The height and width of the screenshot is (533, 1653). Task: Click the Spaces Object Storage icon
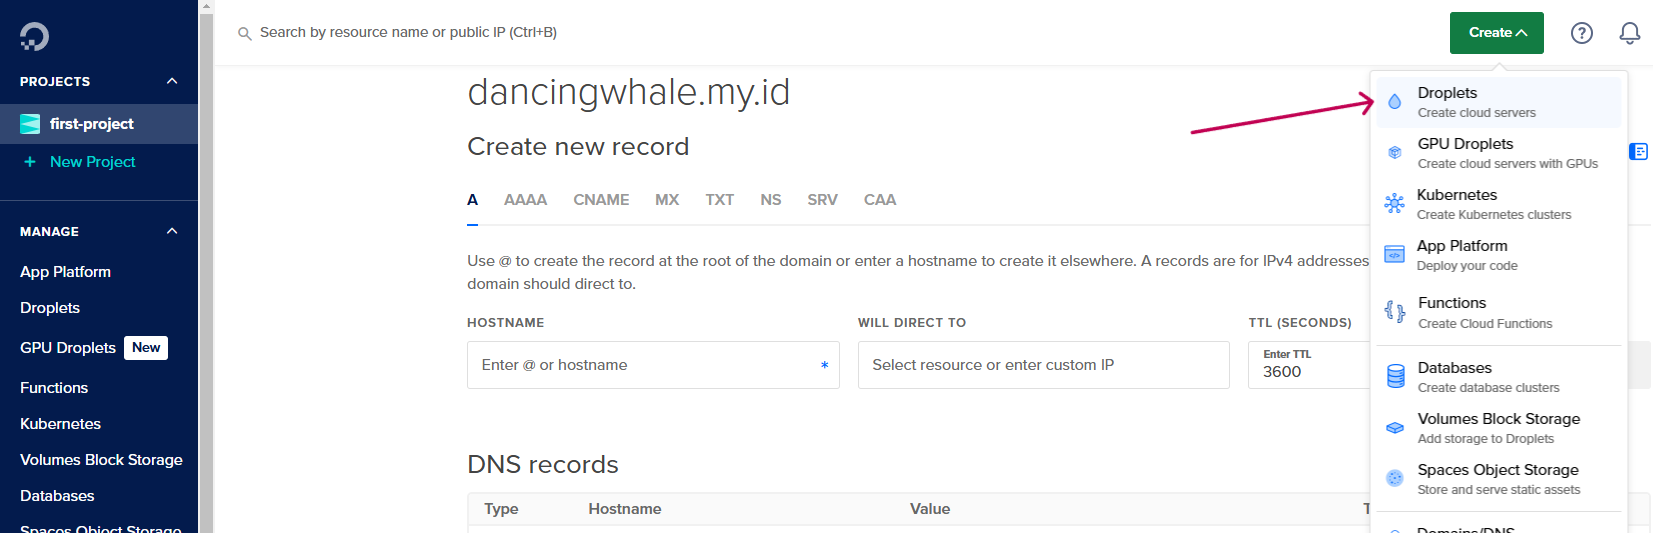coord(1394,479)
